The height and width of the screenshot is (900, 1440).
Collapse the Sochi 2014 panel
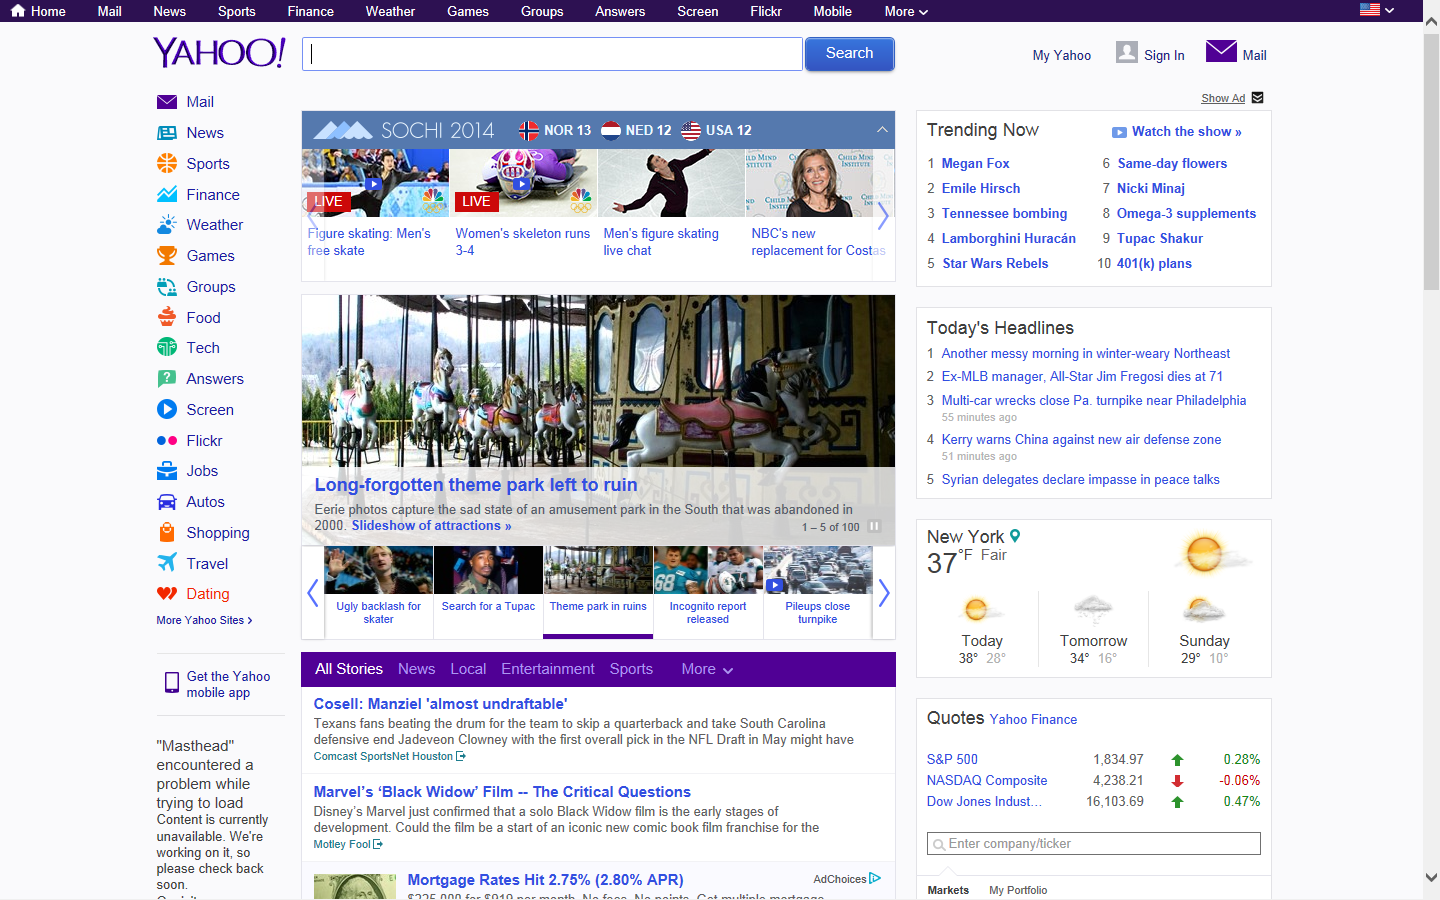[882, 130]
